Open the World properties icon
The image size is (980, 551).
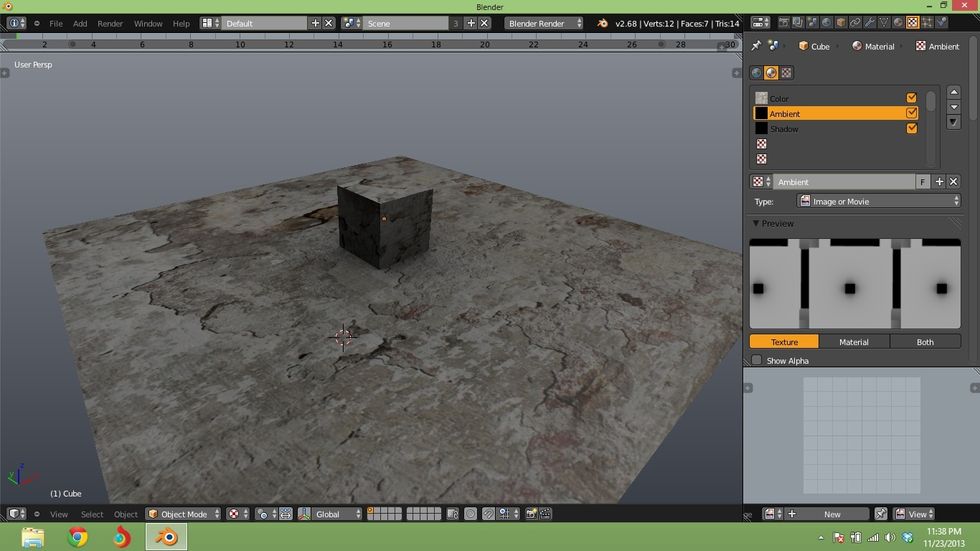coord(827,22)
